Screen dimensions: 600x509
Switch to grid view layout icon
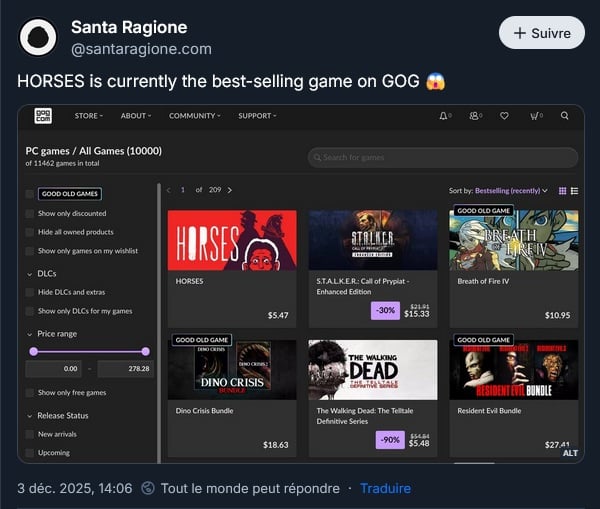(x=562, y=190)
